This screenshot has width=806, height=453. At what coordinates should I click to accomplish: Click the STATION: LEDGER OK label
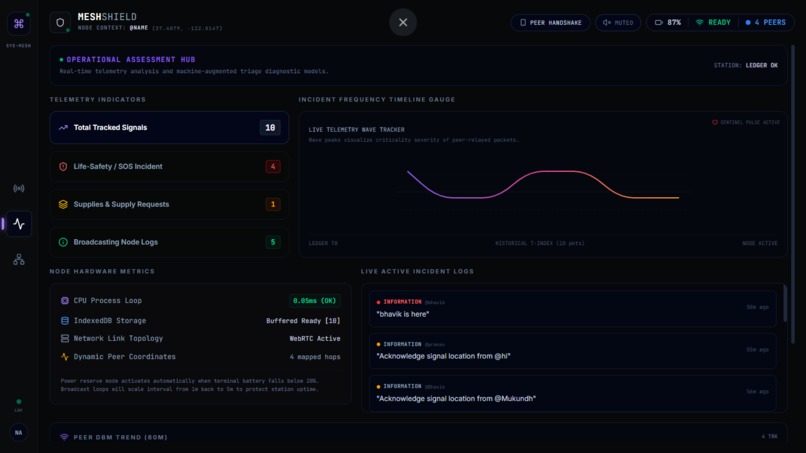point(745,65)
